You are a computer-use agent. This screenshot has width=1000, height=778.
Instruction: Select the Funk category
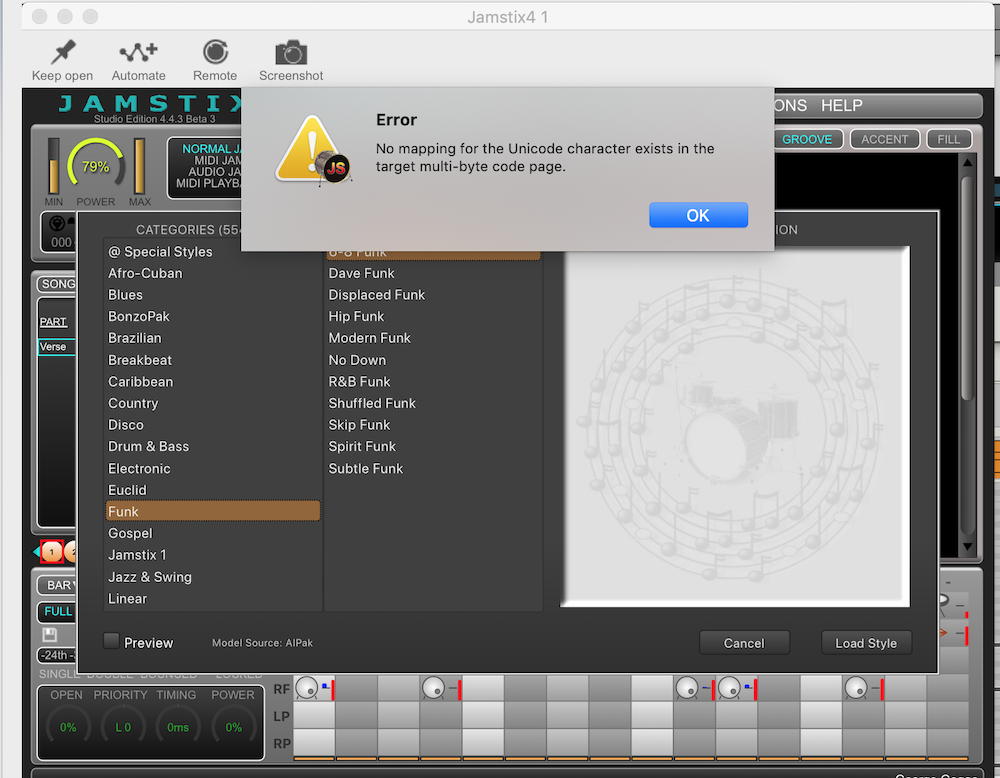click(212, 511)
